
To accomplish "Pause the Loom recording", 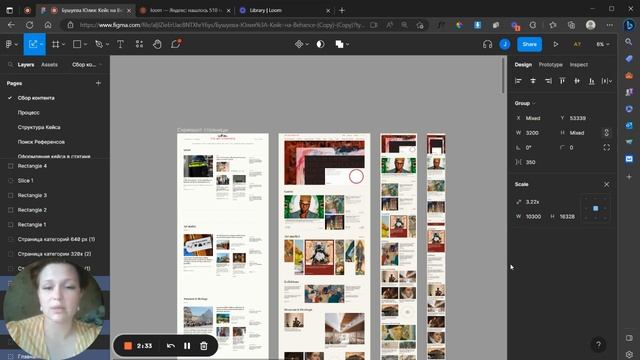I will 187,346.
